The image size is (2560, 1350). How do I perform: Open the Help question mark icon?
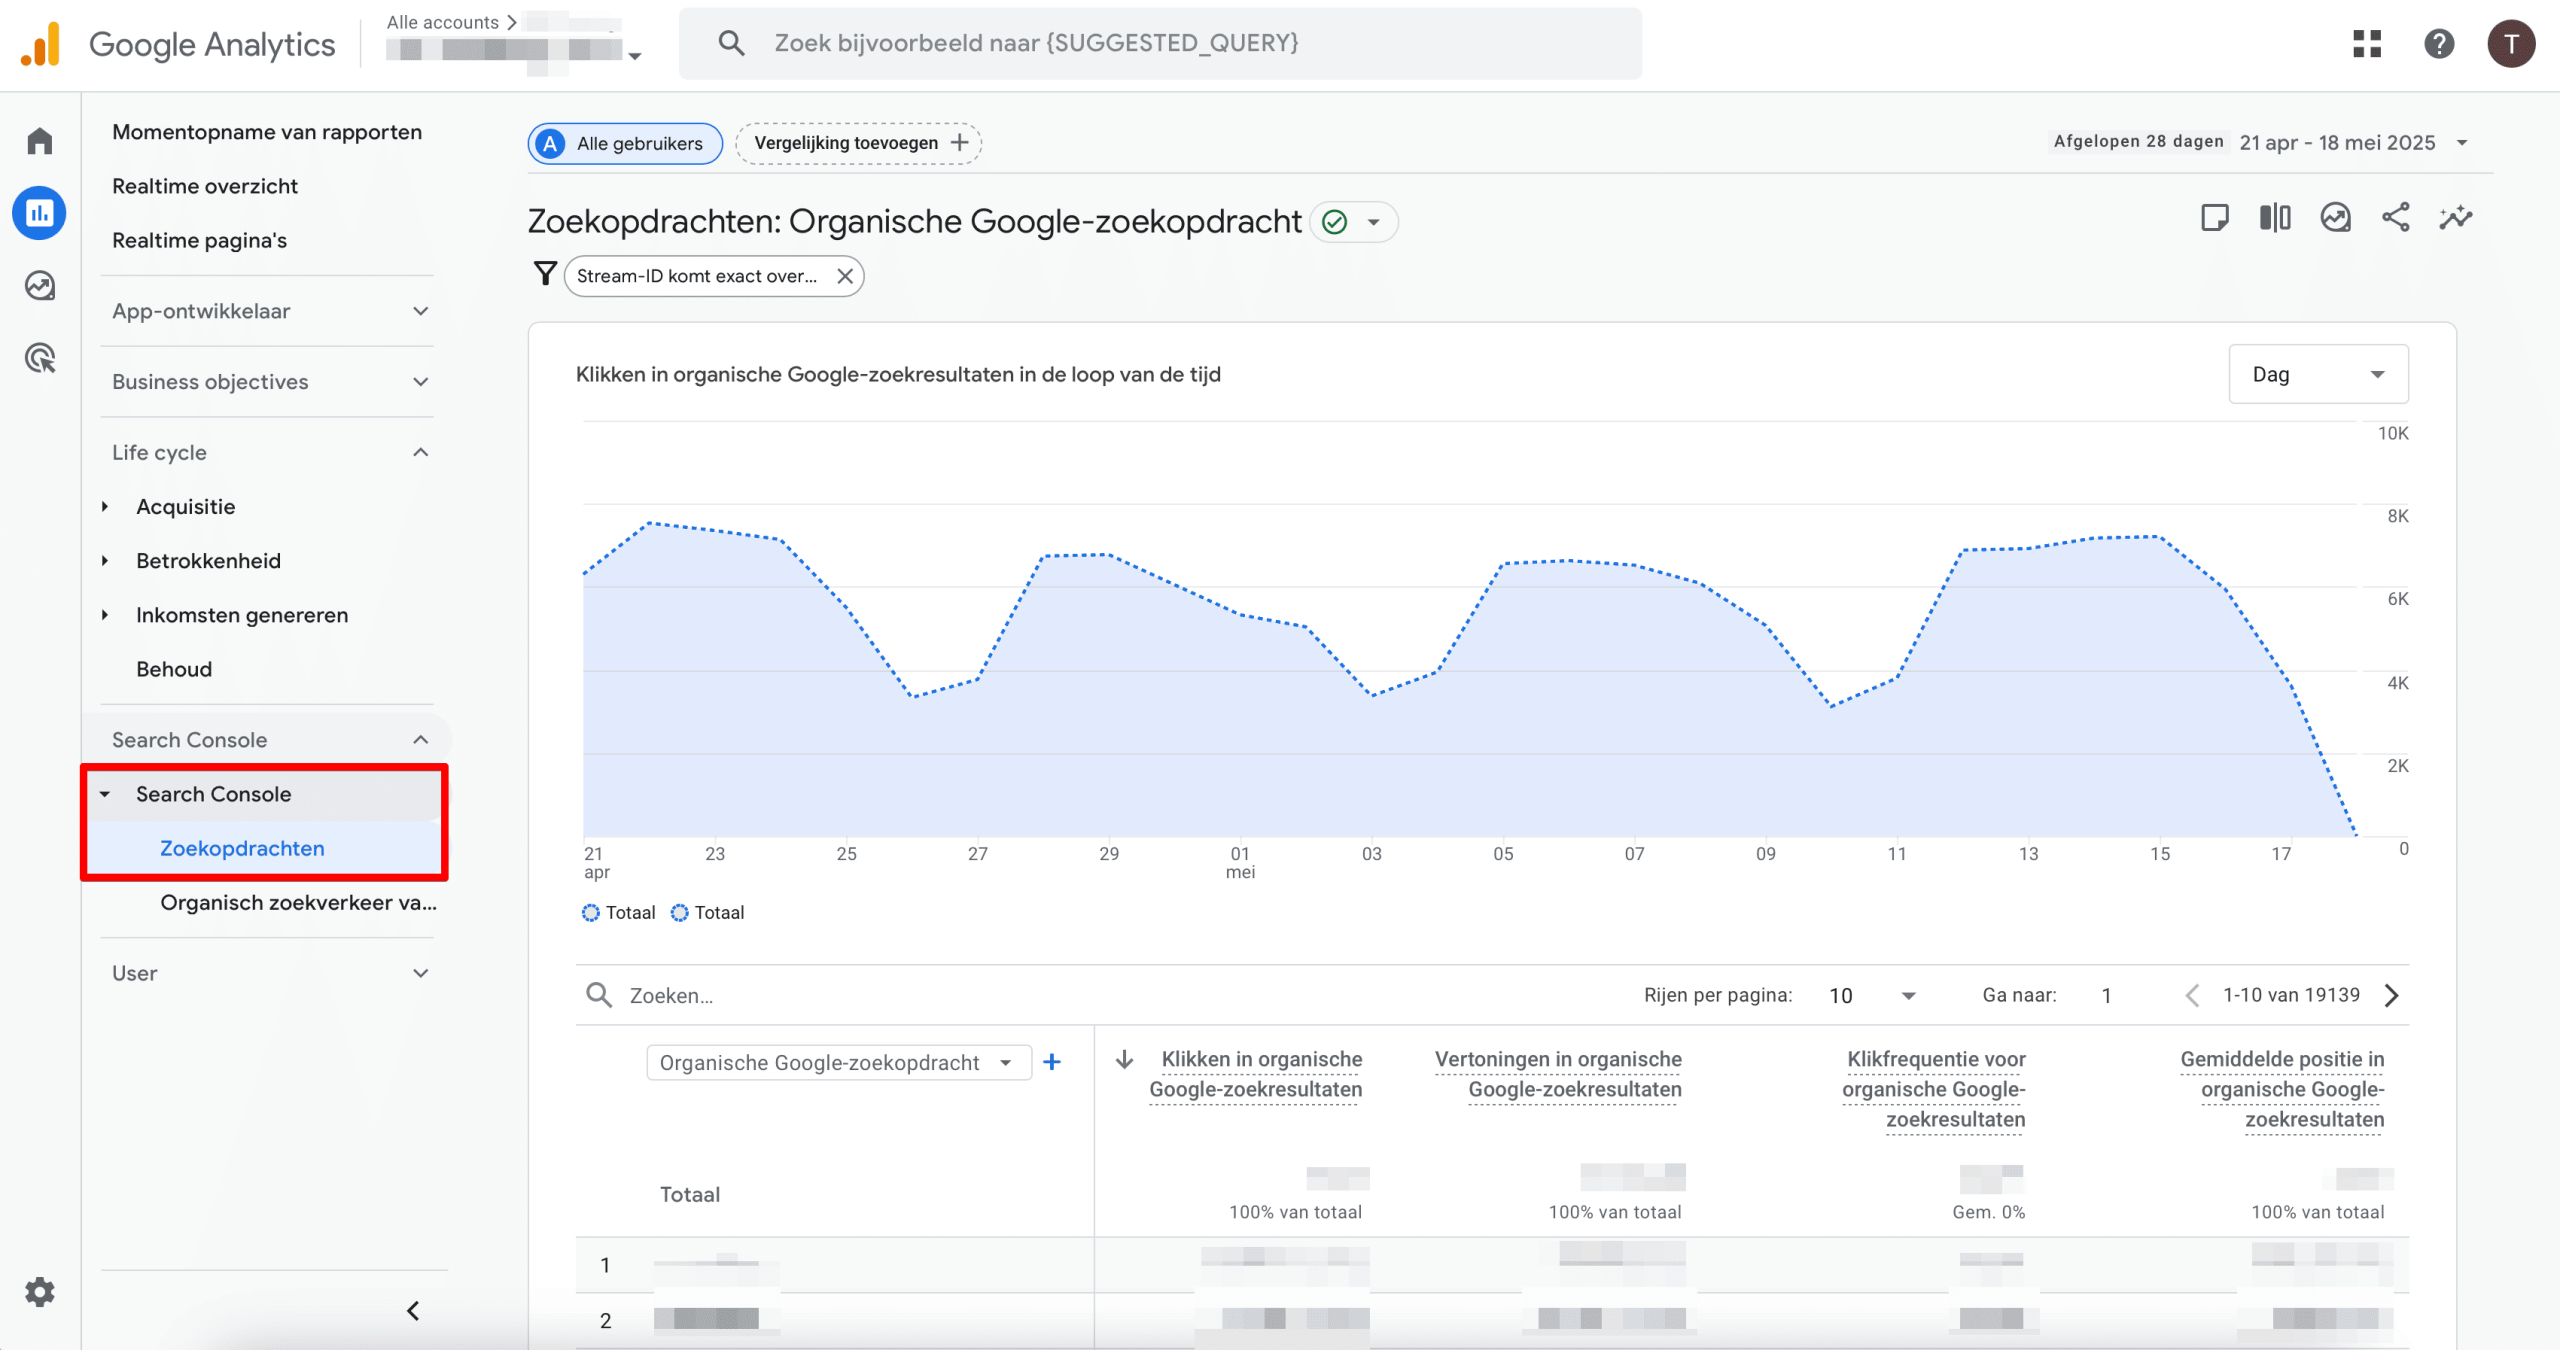click(2439, 44)
